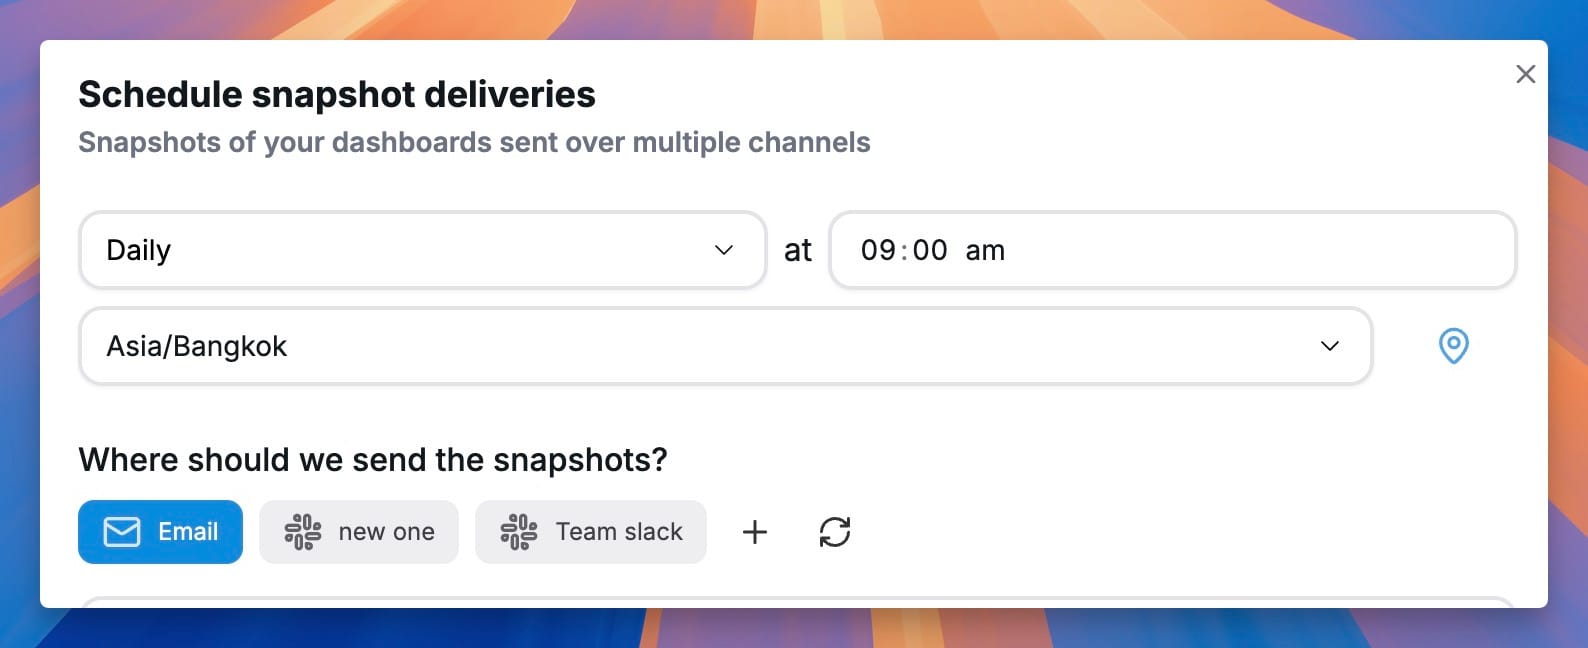Click the chevron arrow in the Daily dropdown
The height and width of the screenshot is (648, 1588).
(x=724, y=250)
